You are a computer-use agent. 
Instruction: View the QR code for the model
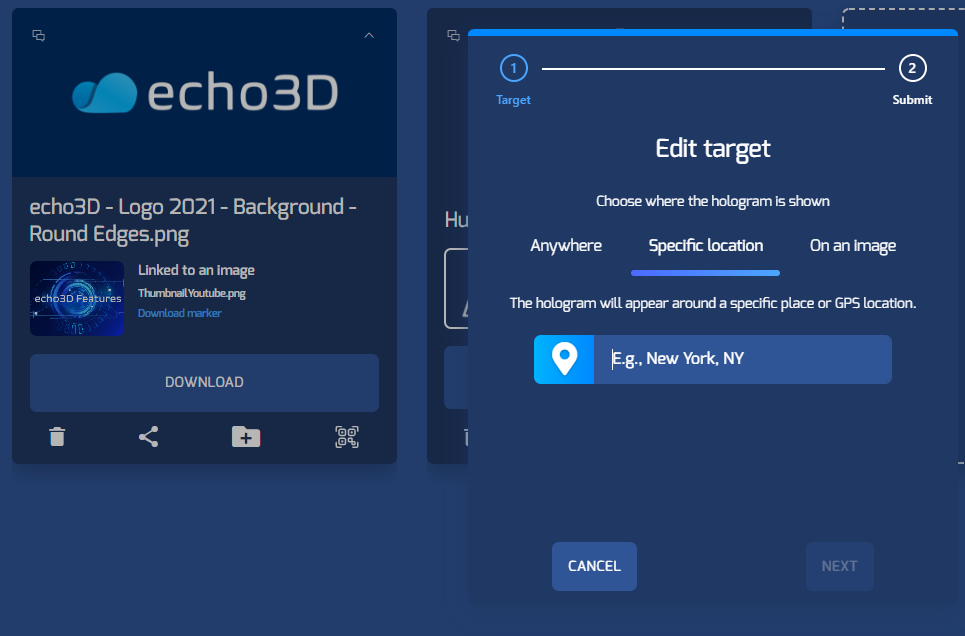point(347,436)
